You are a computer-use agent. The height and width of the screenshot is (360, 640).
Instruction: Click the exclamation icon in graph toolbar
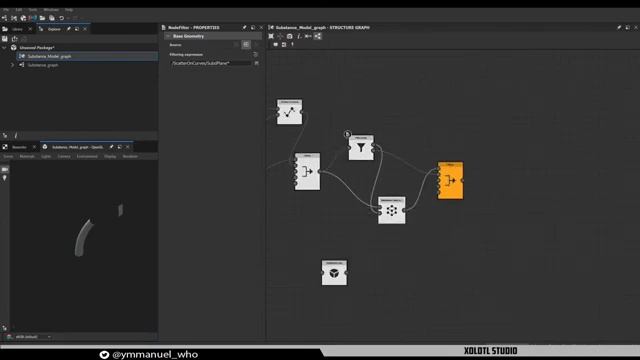(x=292, y=44)
